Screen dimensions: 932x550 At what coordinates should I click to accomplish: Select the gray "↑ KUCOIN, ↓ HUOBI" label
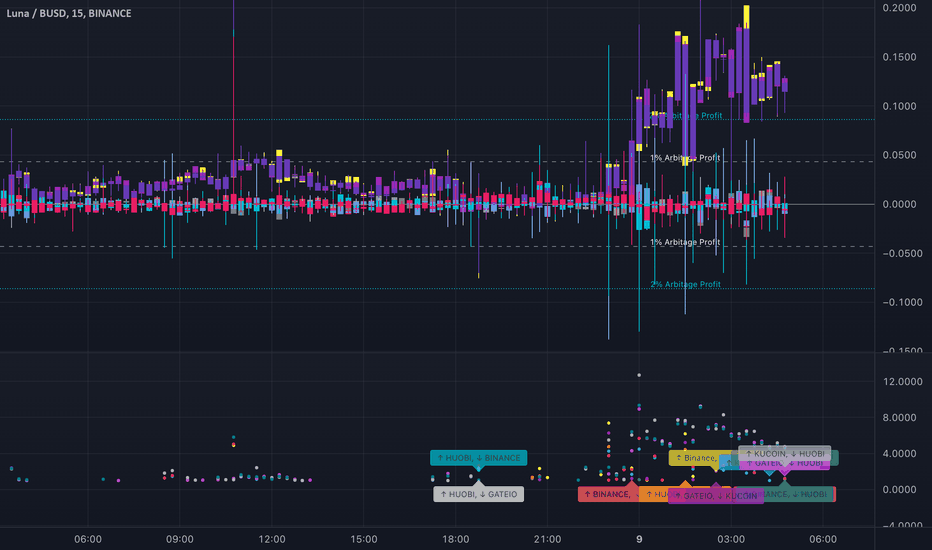(x=785, y=453)
